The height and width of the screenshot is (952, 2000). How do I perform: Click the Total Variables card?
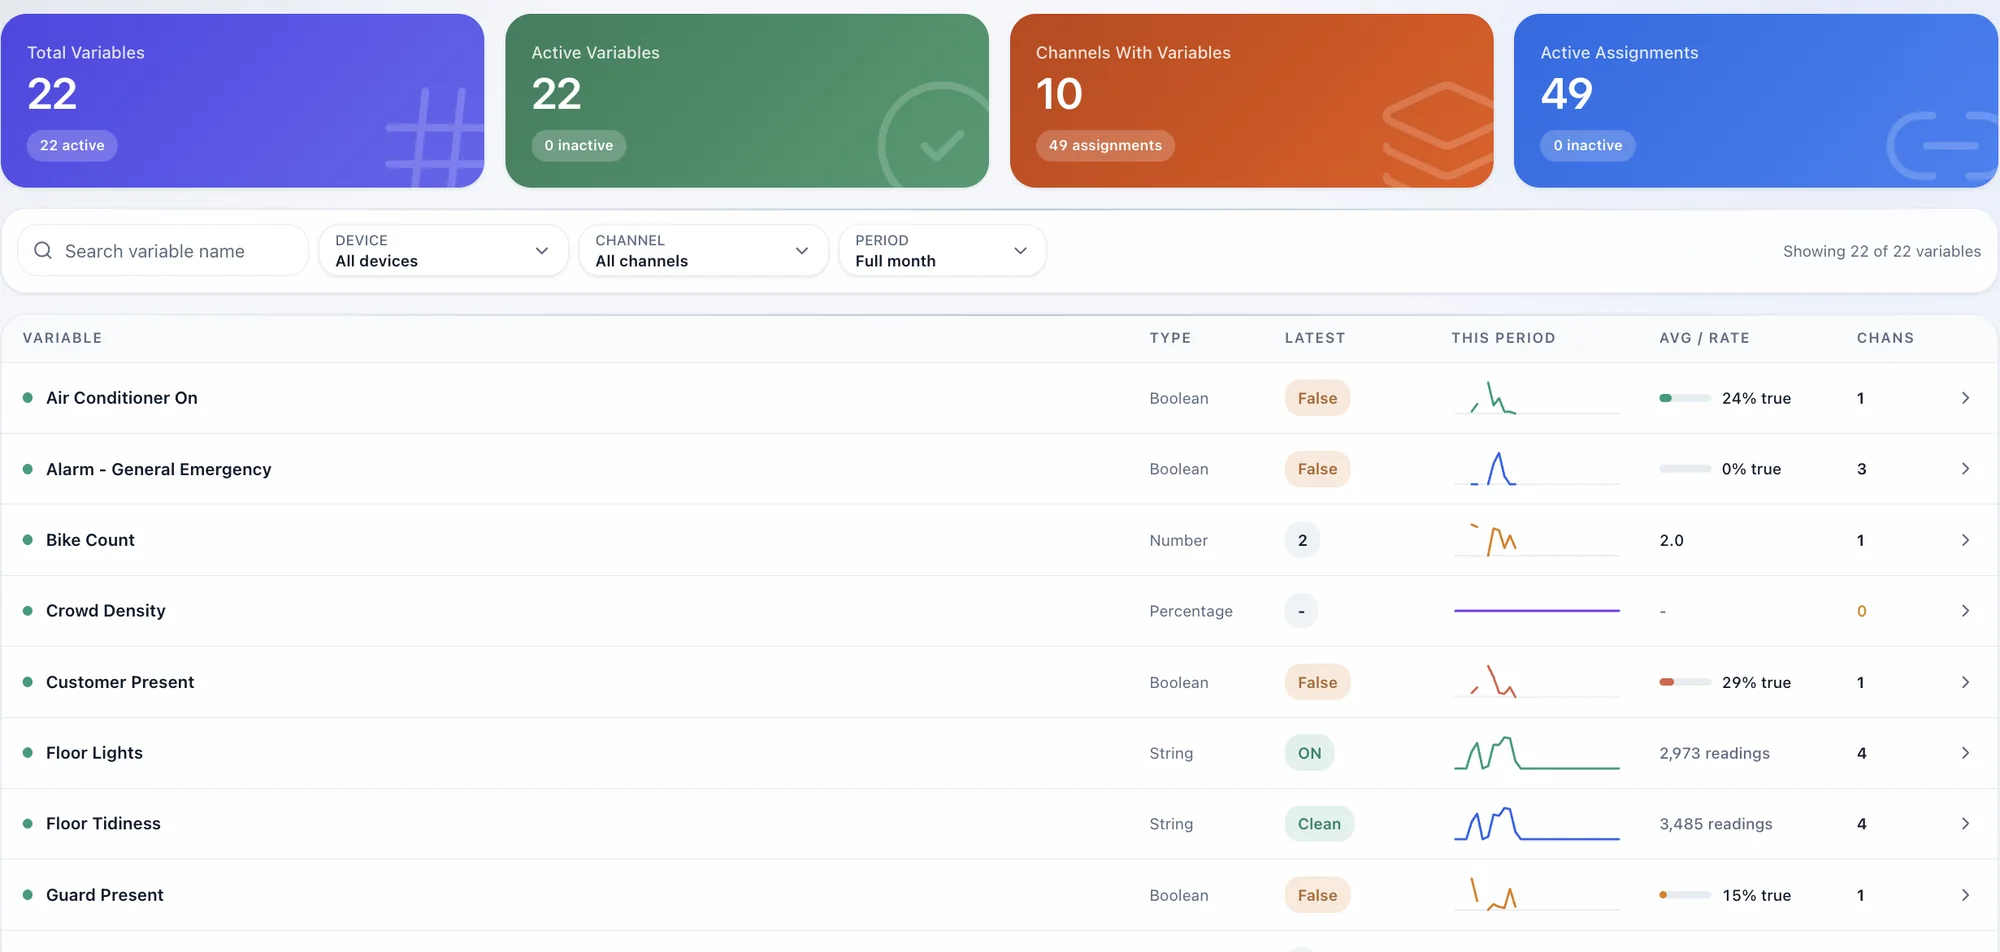243,100
